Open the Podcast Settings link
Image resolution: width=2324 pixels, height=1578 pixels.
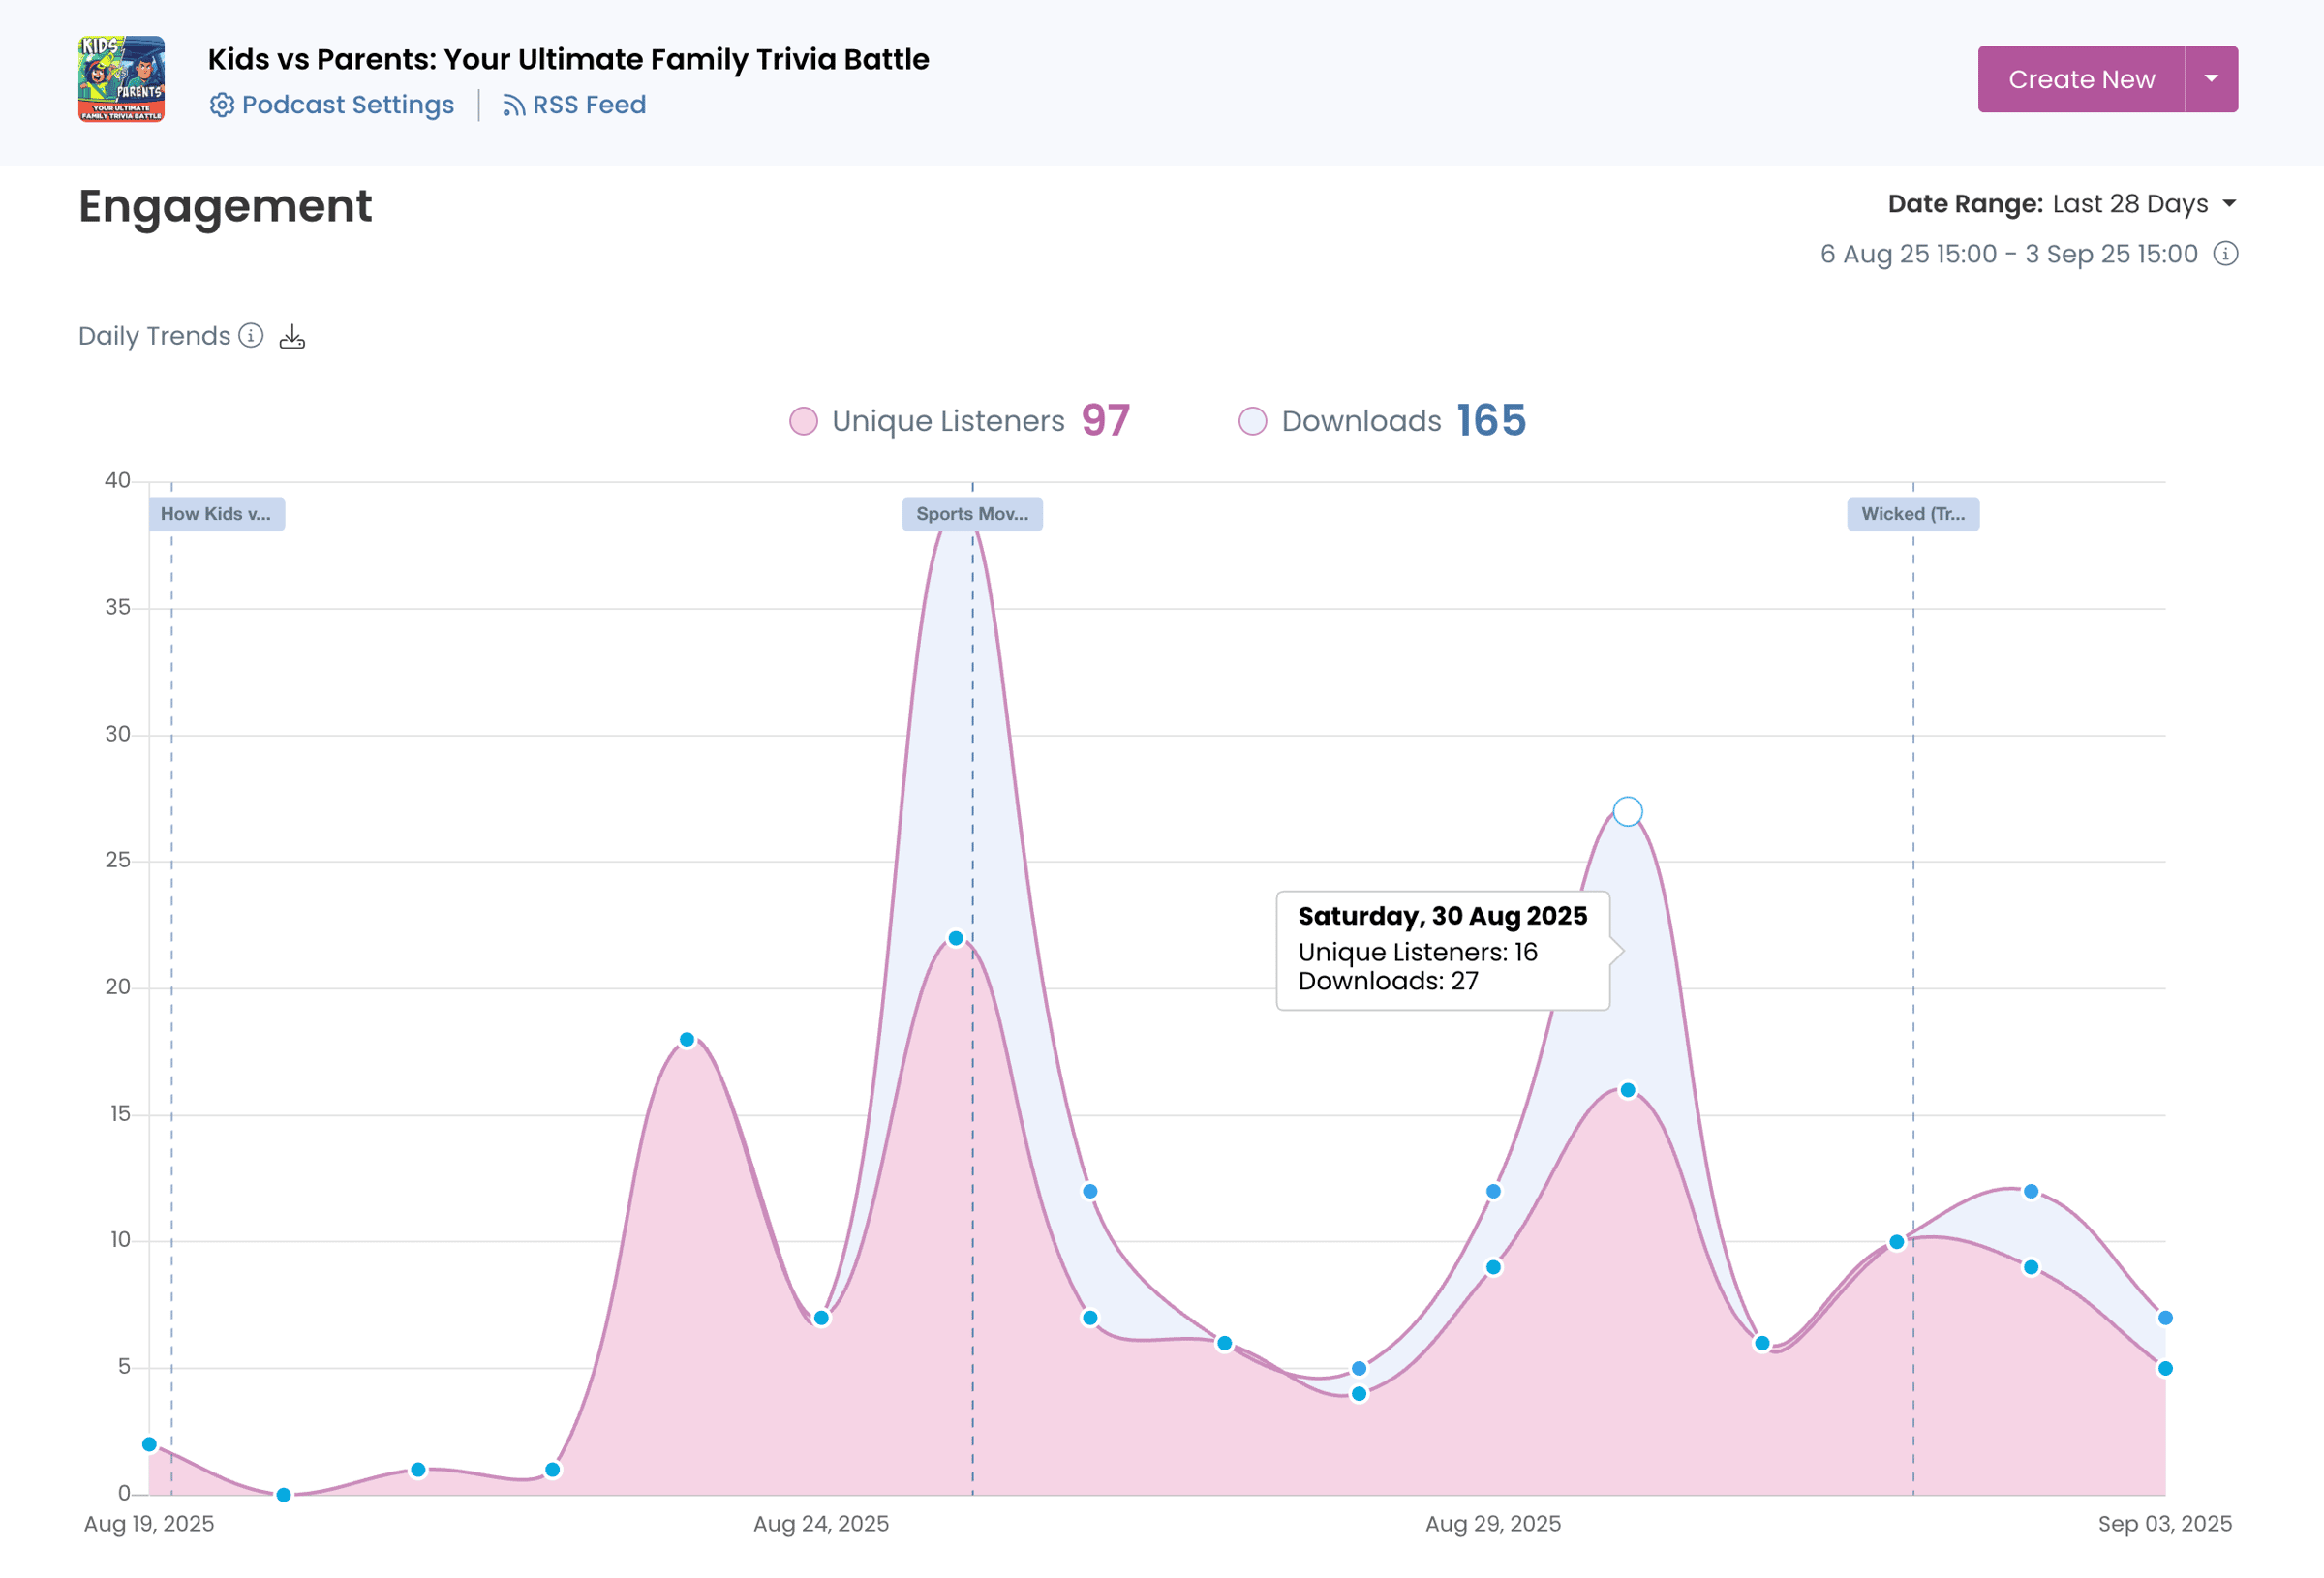[347, 105]
